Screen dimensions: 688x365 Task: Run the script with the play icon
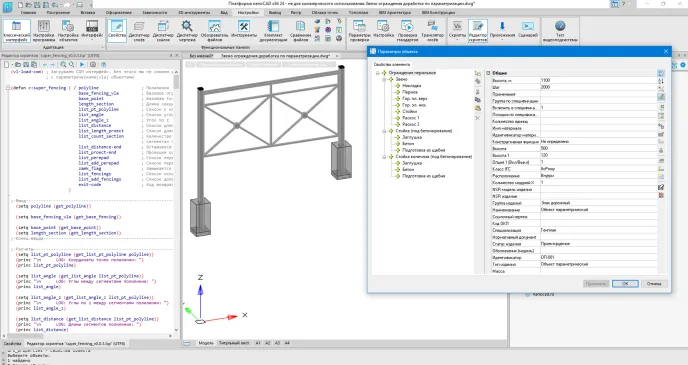pyautogui.click(x=82, y=64)
